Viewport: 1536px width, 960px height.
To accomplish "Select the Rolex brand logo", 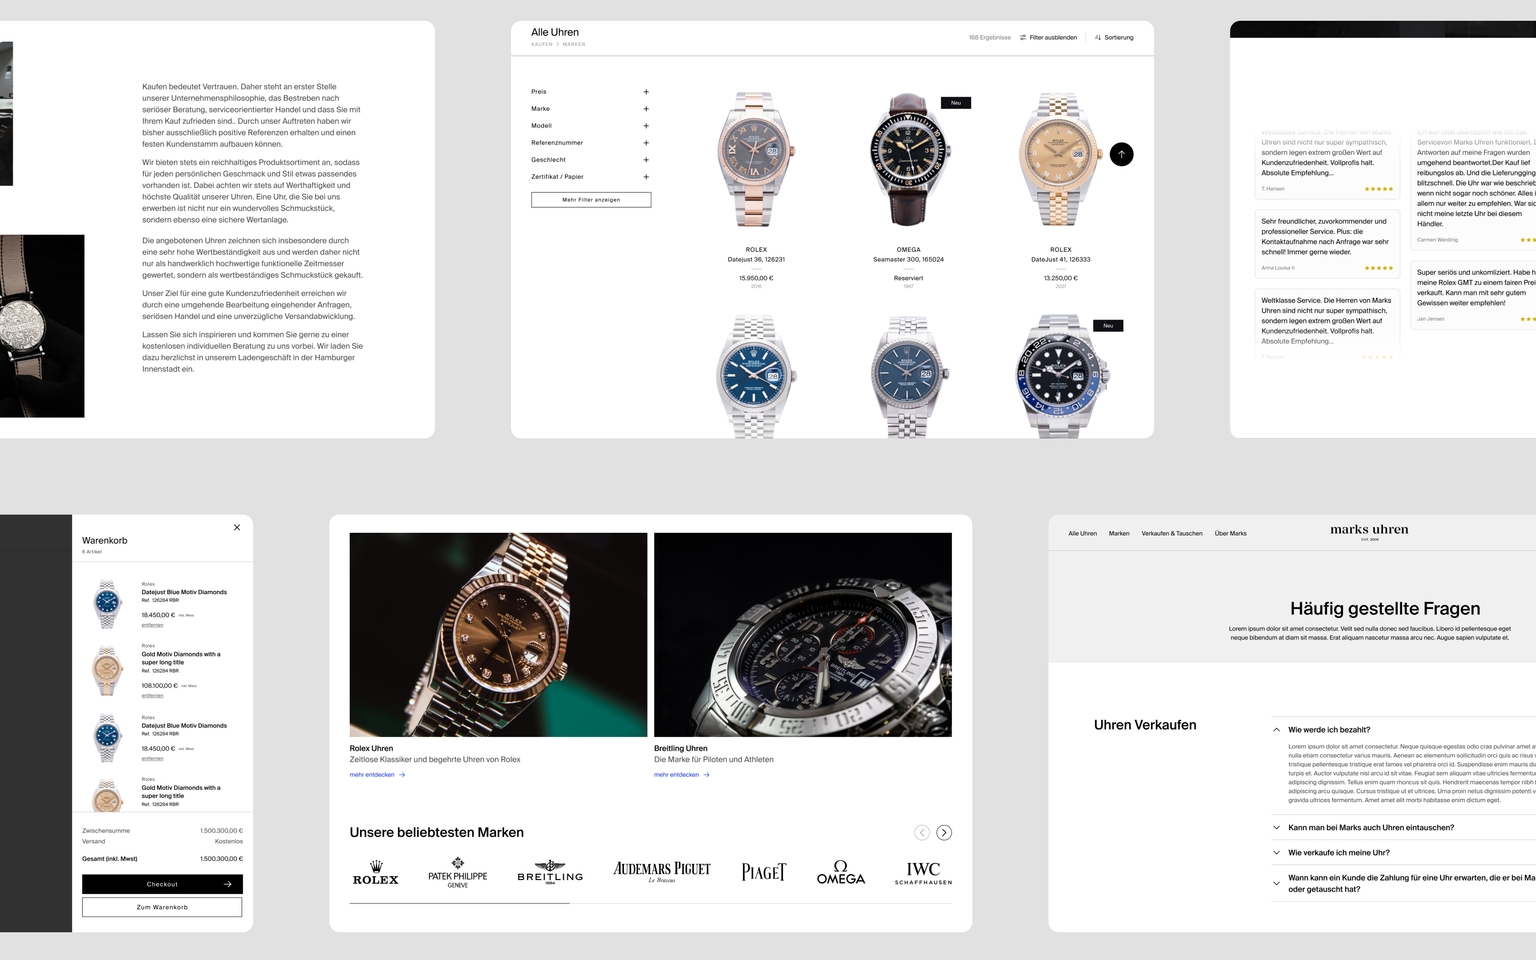I will pos(375,873).
